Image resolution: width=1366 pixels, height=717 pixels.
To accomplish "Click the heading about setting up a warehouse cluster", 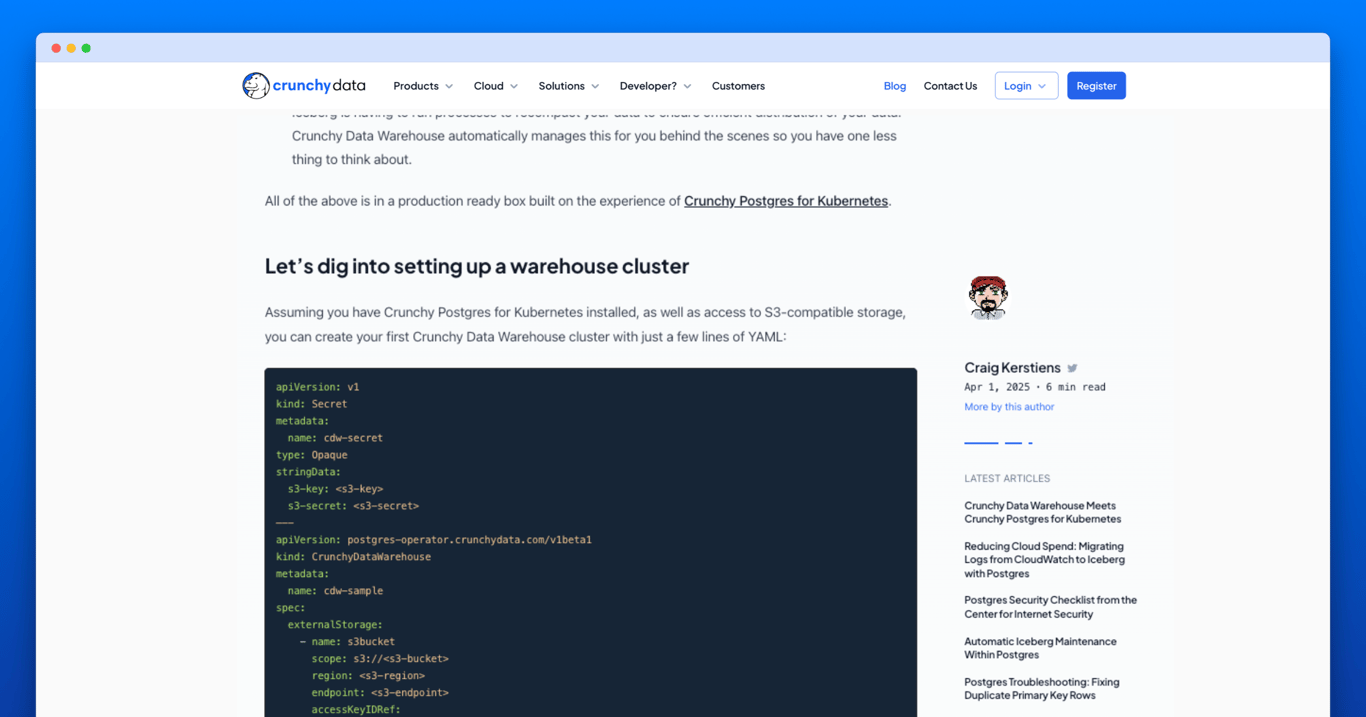I will point(477,266).
